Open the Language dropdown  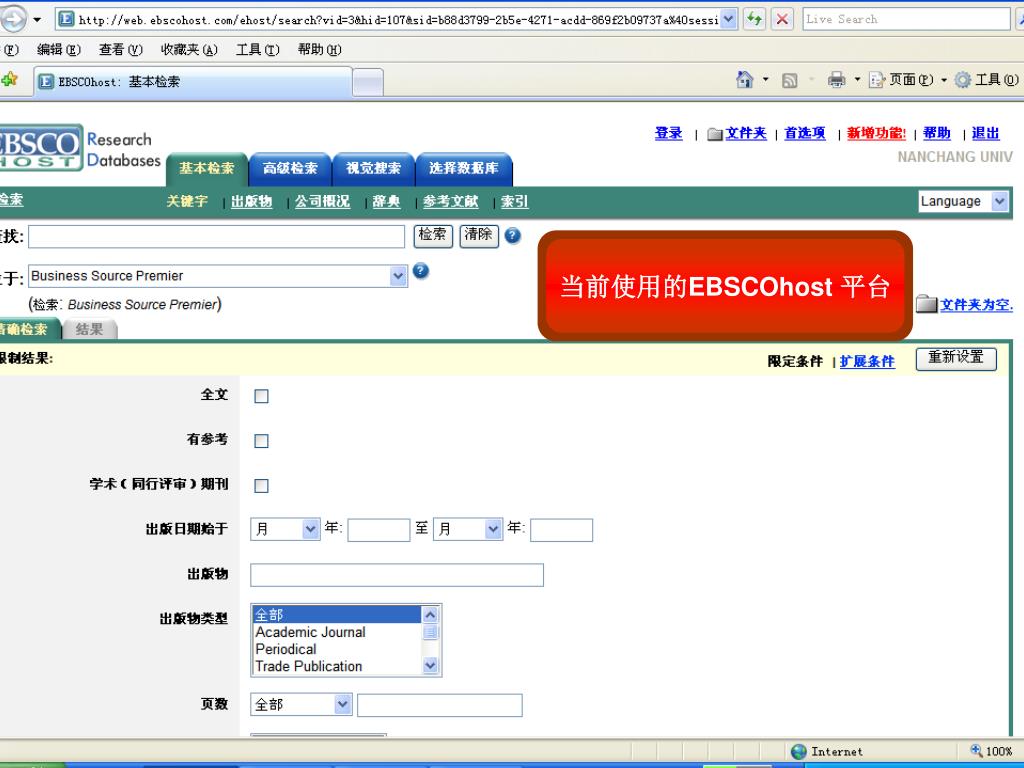tap(999, 201)
